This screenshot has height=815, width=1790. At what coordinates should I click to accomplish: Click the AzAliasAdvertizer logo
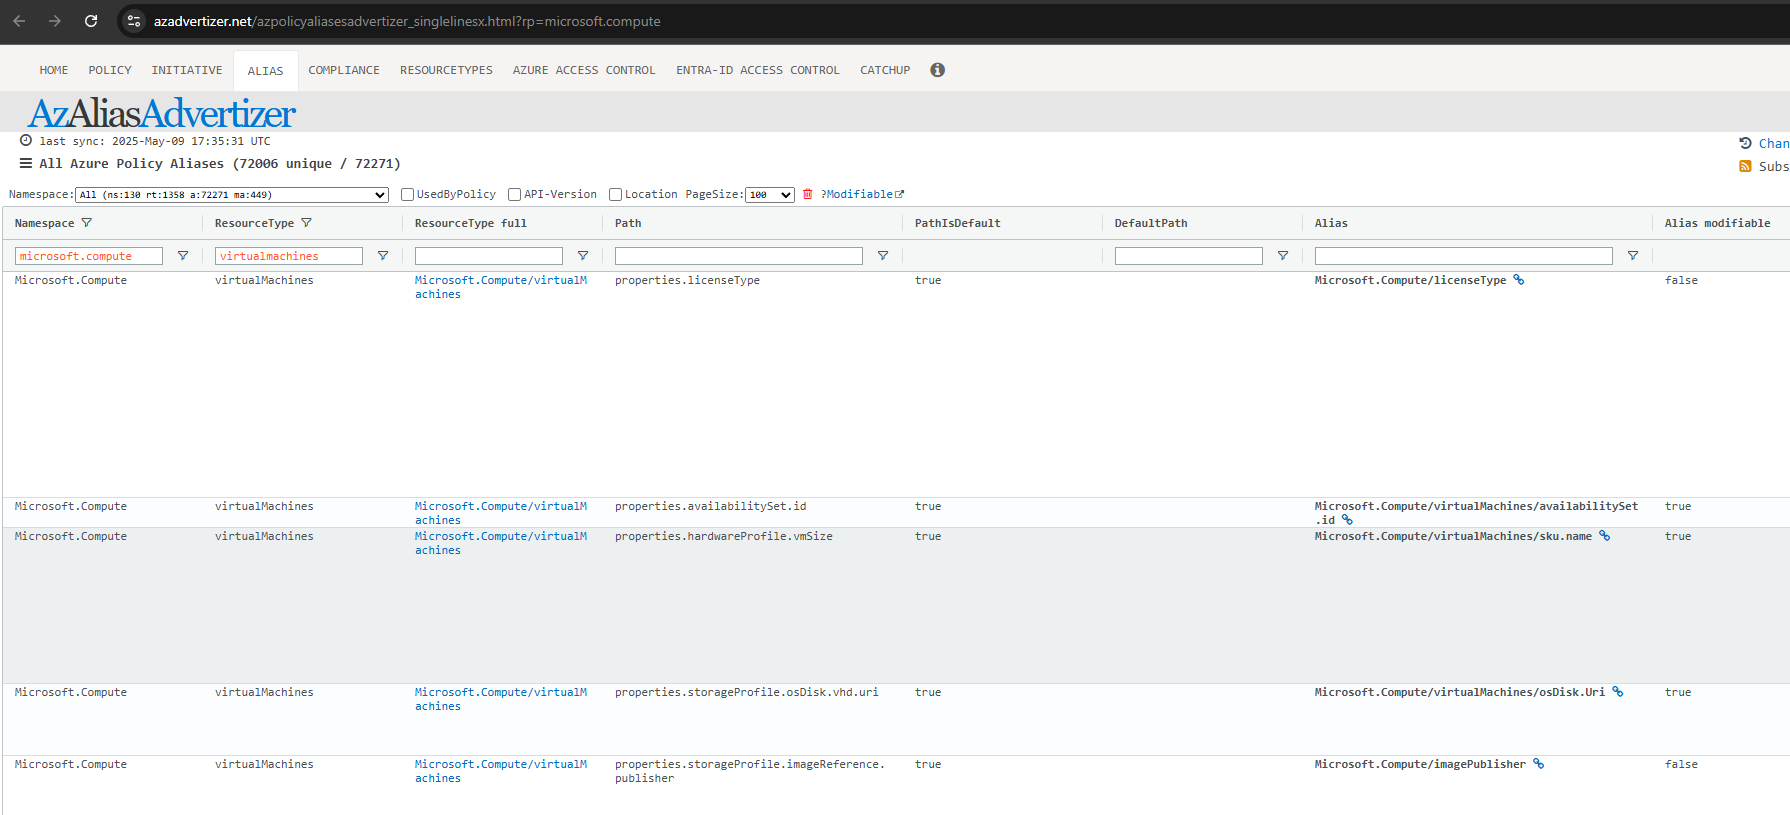point(162,113)
